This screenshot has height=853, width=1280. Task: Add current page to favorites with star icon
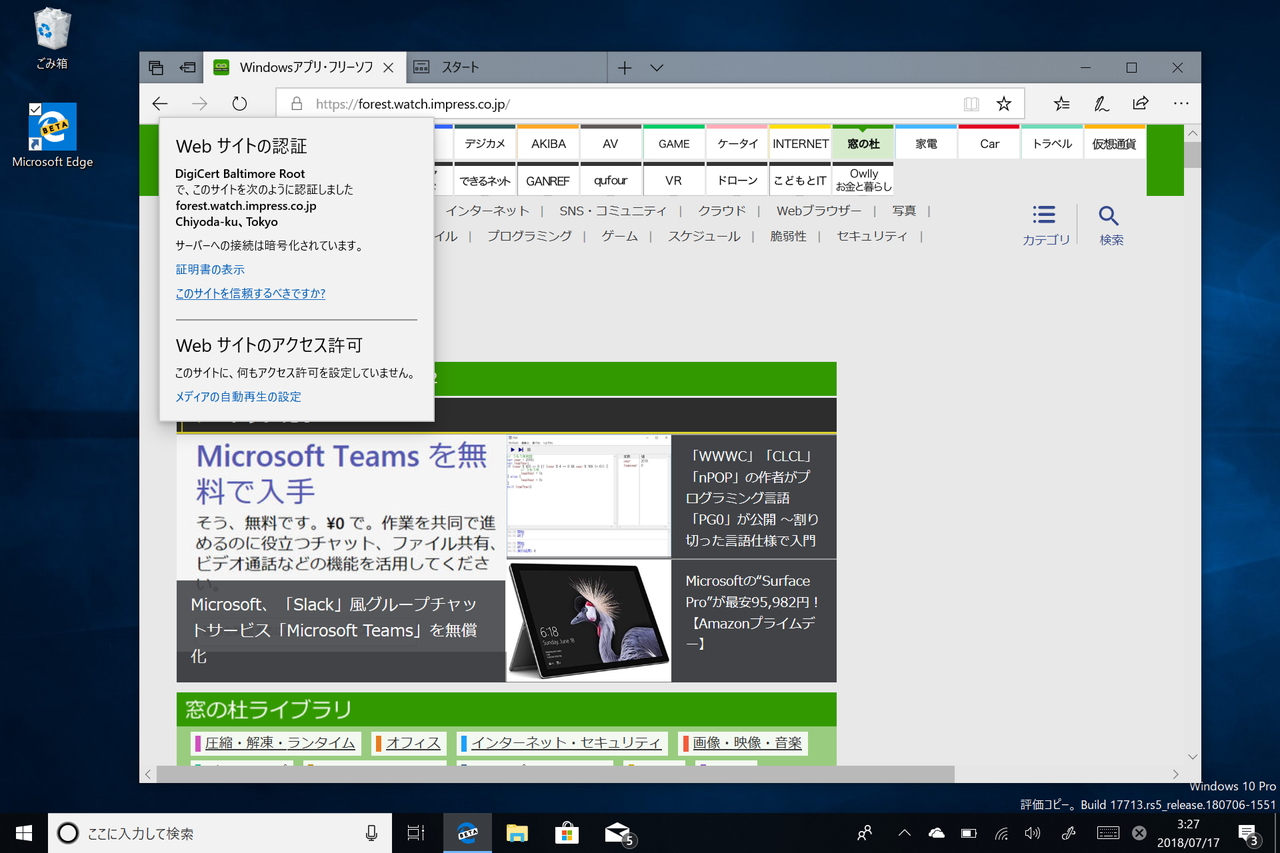point(1004,103)
